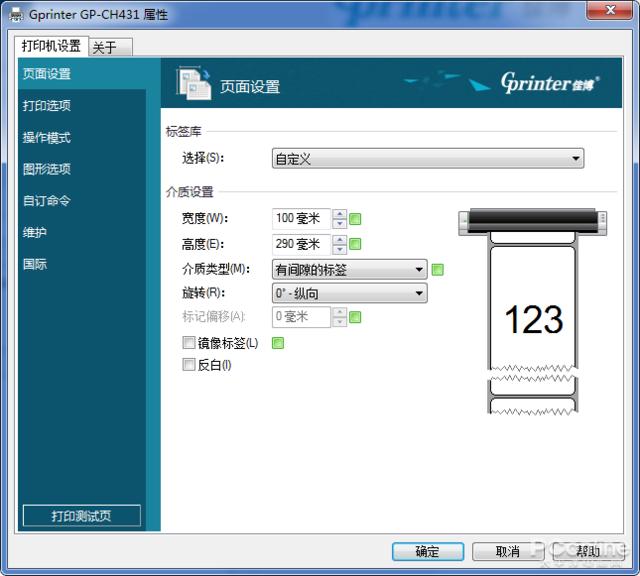Screen dimensions: 640x576
Task: Select 操作模式 in the sidebar
Action: click(82, 138)
